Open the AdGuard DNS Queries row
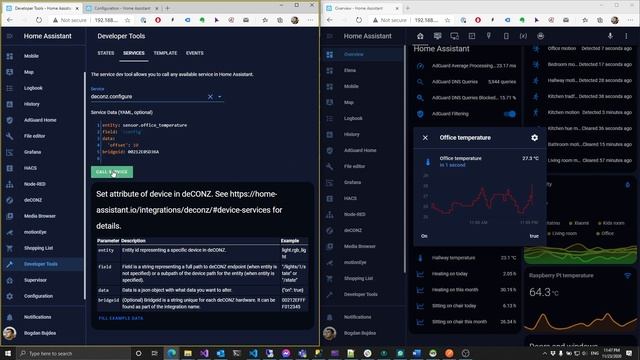The height and width of the screenshot is (360, 640). 466,82
